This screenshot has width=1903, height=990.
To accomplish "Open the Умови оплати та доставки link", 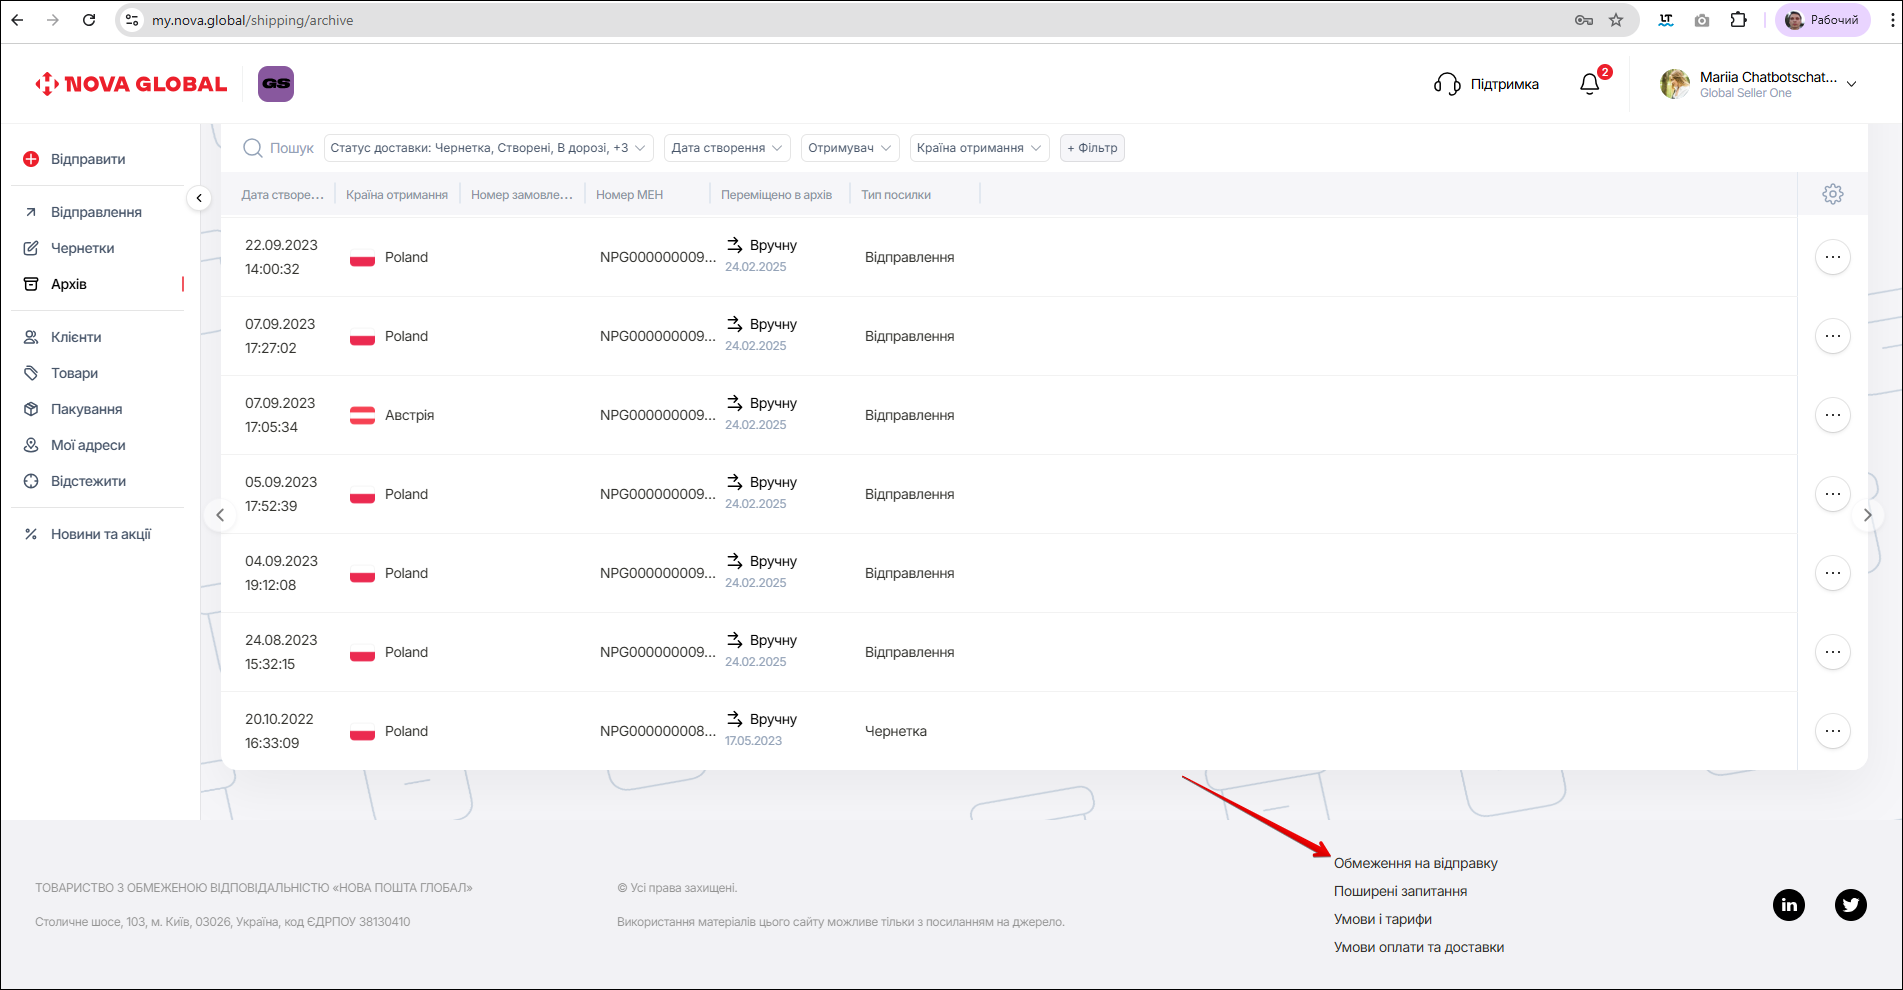I will coord(1419,947).
